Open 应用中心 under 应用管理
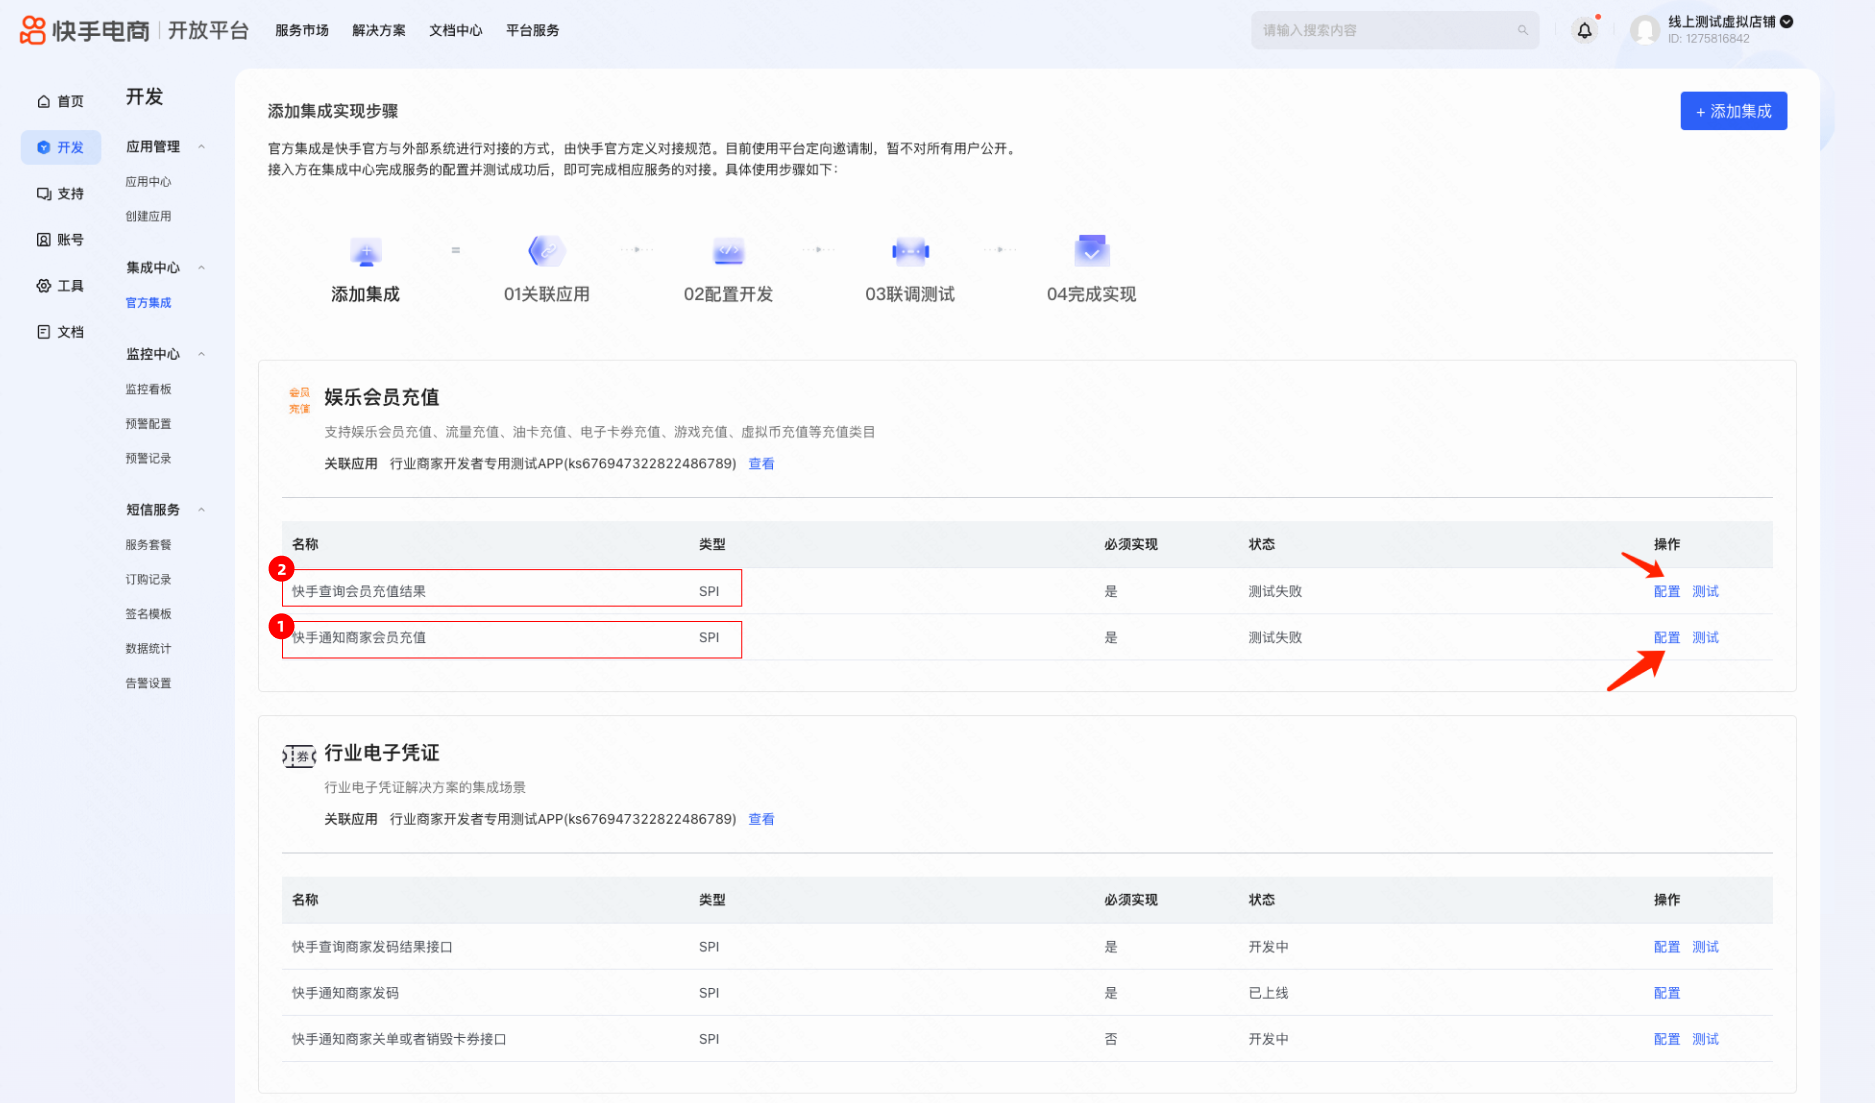The width and height of the screenshot is (1875, 1103). [148, 182]
